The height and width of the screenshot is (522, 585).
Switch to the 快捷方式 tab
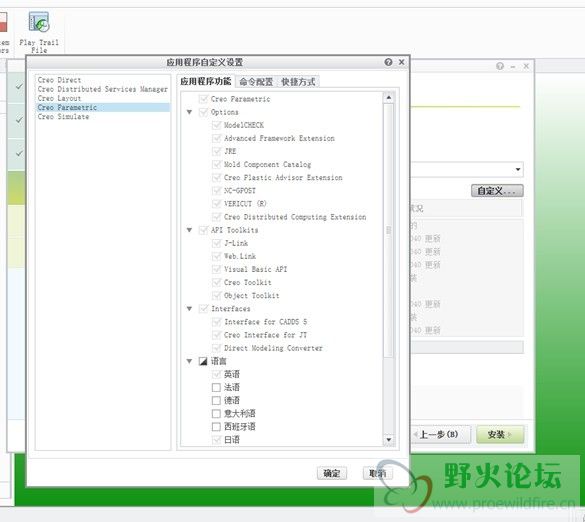tap(298, 82)
